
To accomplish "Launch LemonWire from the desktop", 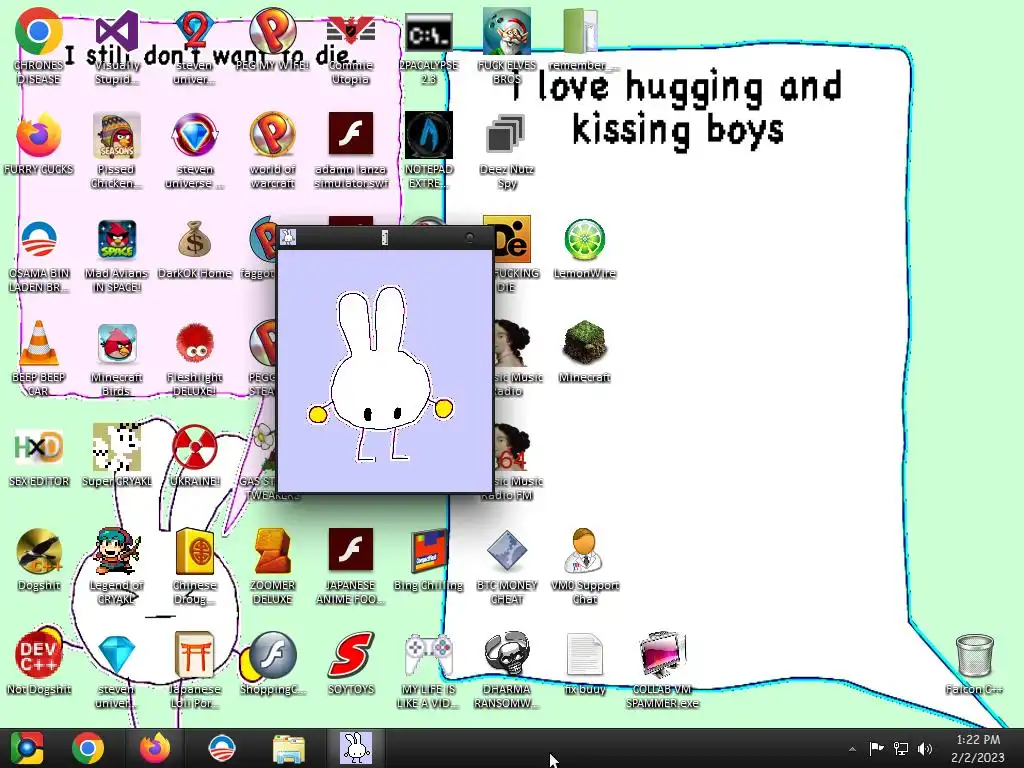I will pyautogui.click(x=584, y=240).
